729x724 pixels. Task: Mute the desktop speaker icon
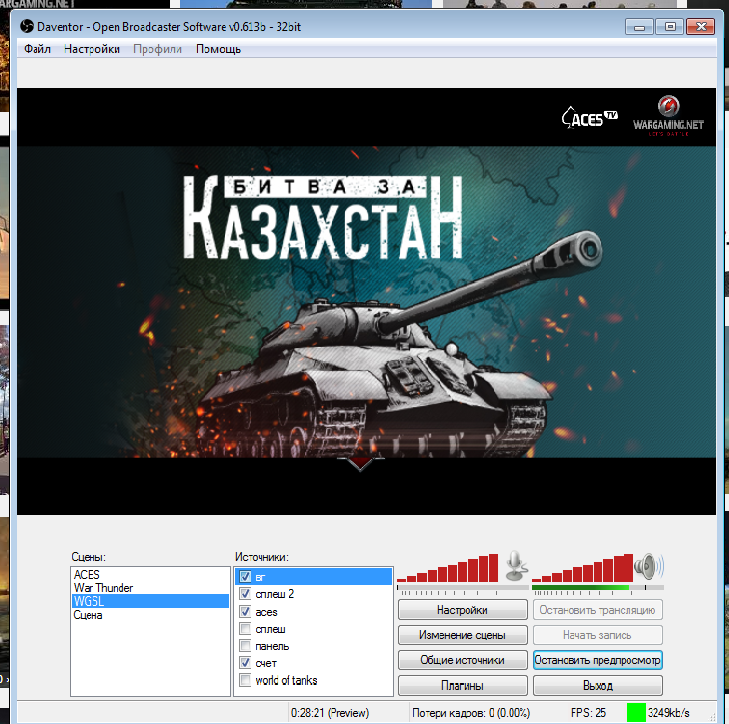[649, 566]
